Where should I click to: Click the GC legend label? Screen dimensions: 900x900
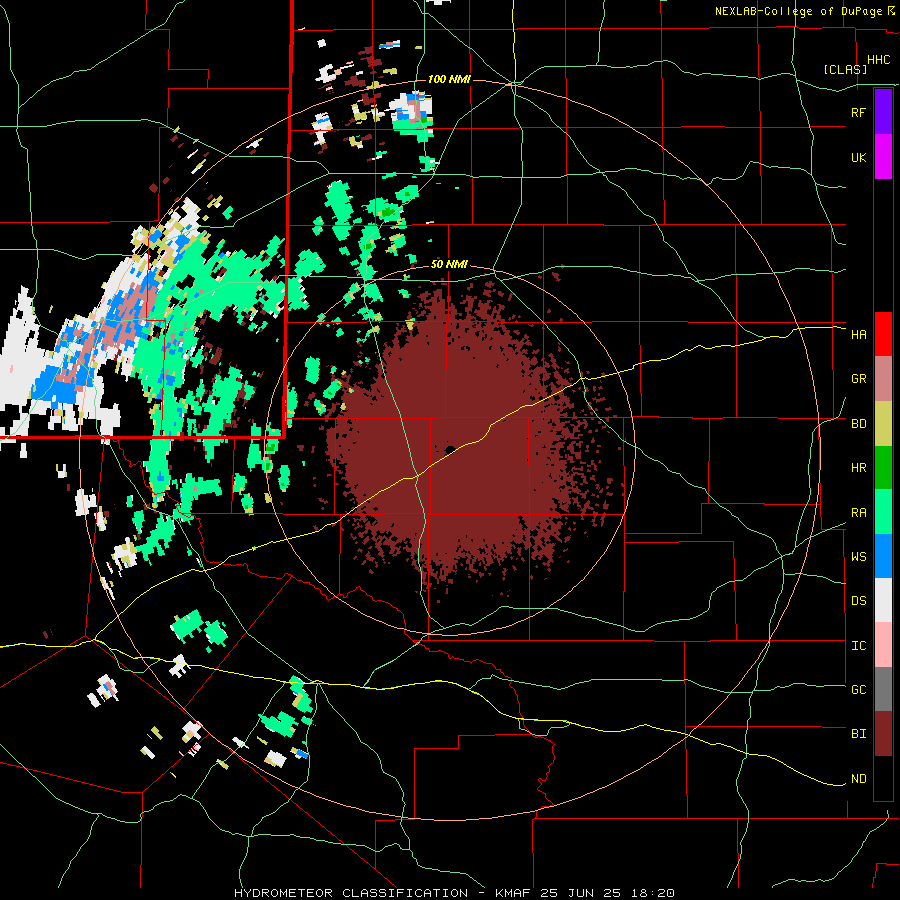click(x=858, y=689)
